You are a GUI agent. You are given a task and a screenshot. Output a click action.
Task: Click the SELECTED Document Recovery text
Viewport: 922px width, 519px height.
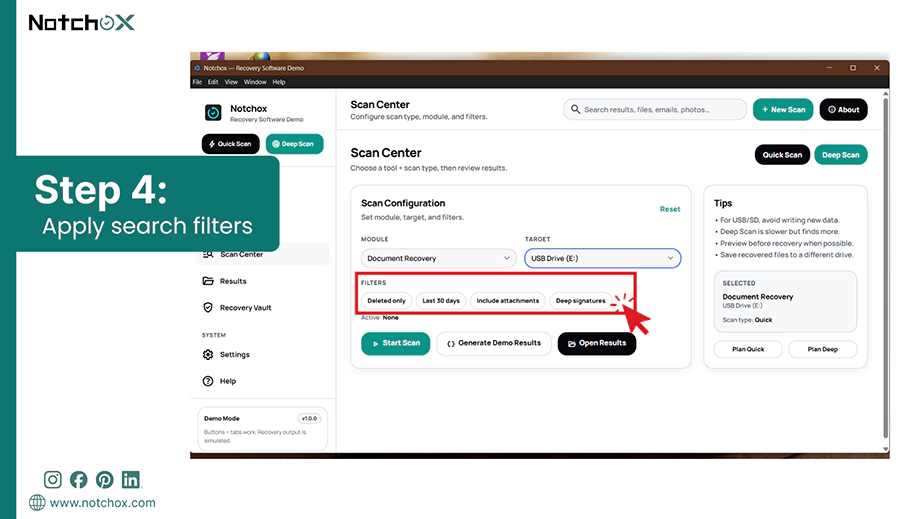[757, 297]
